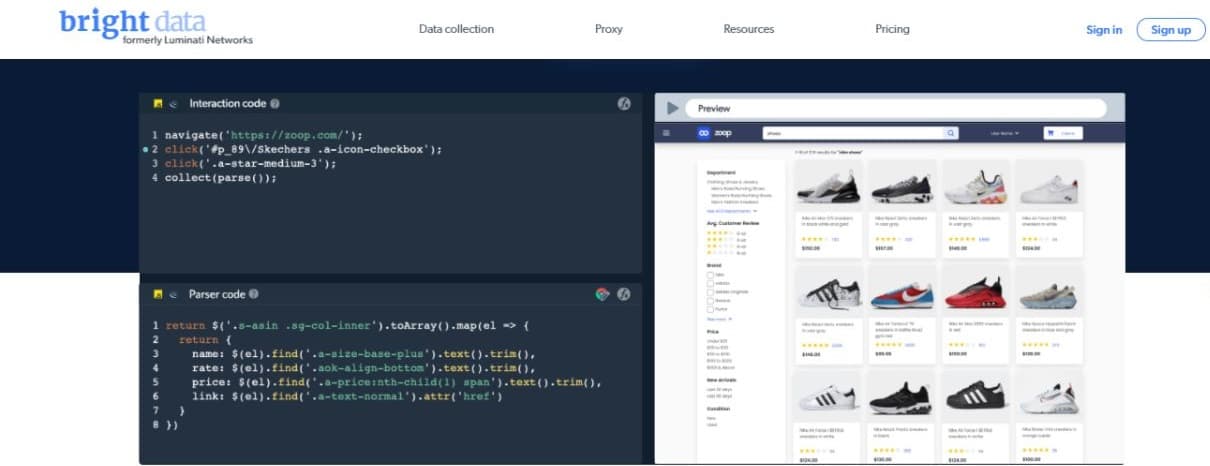The width and height of the screenshot is (1210, 466).
Task: Open the shopping cart in preview
Action: (1063, 133)
